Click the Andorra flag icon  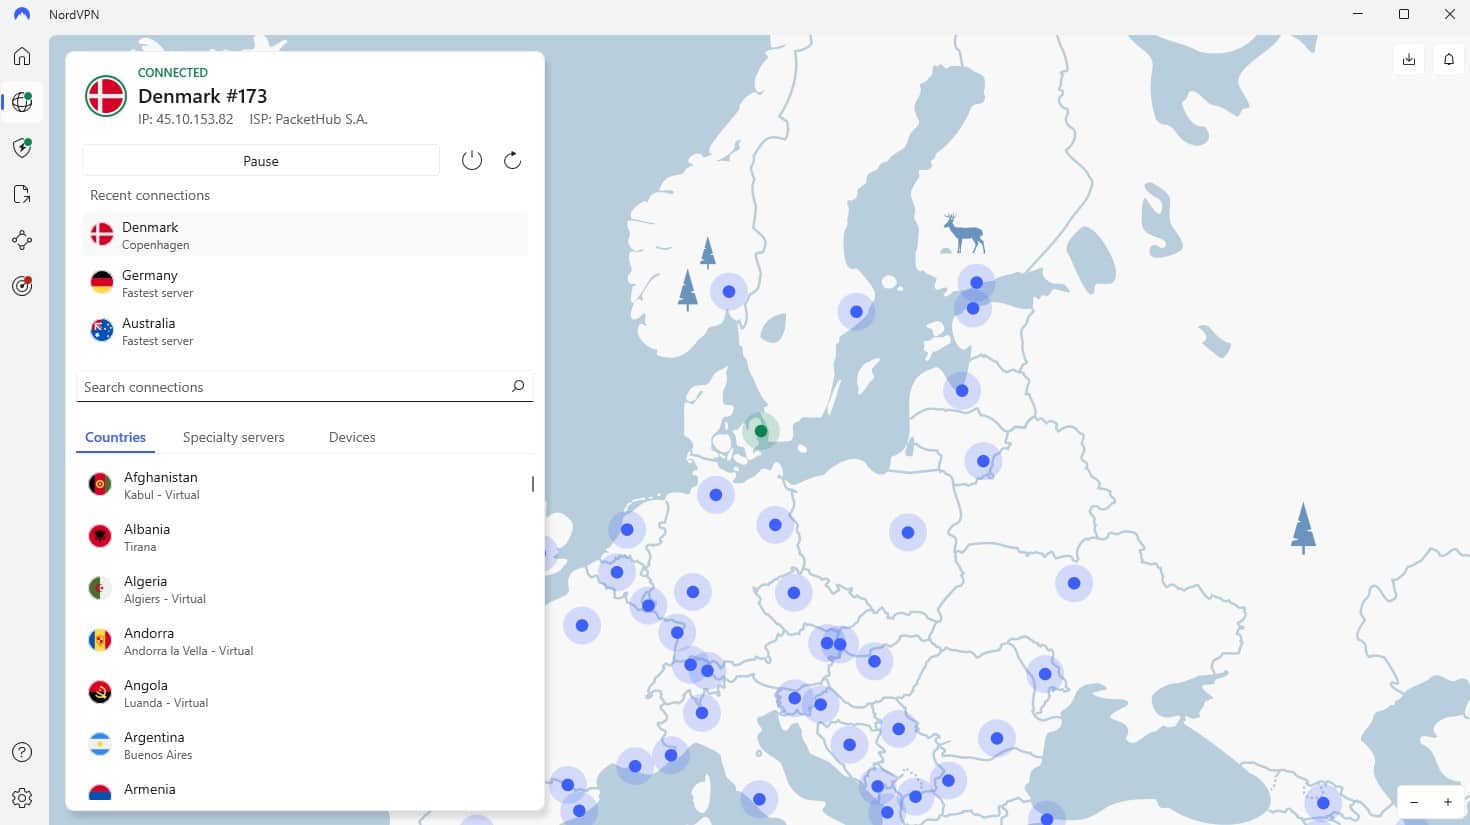[100, 641]
